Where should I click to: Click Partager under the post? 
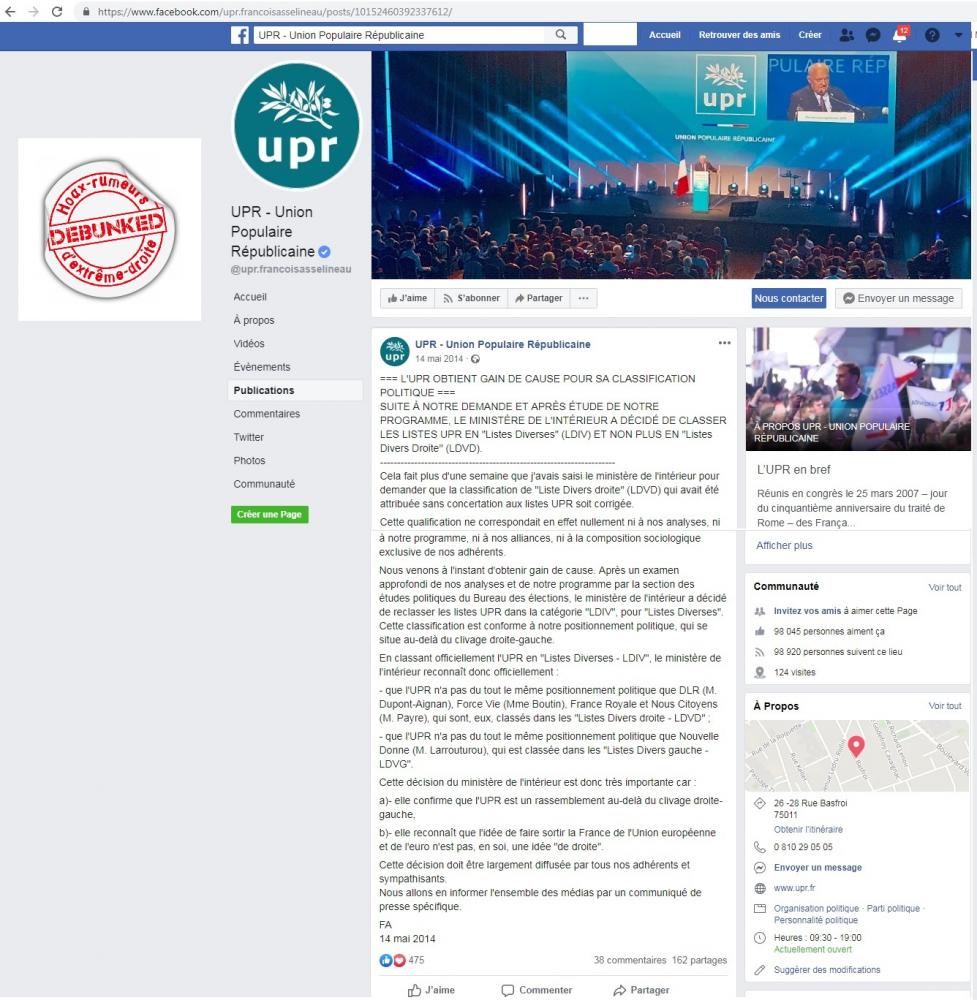click(x=641, y=990)
